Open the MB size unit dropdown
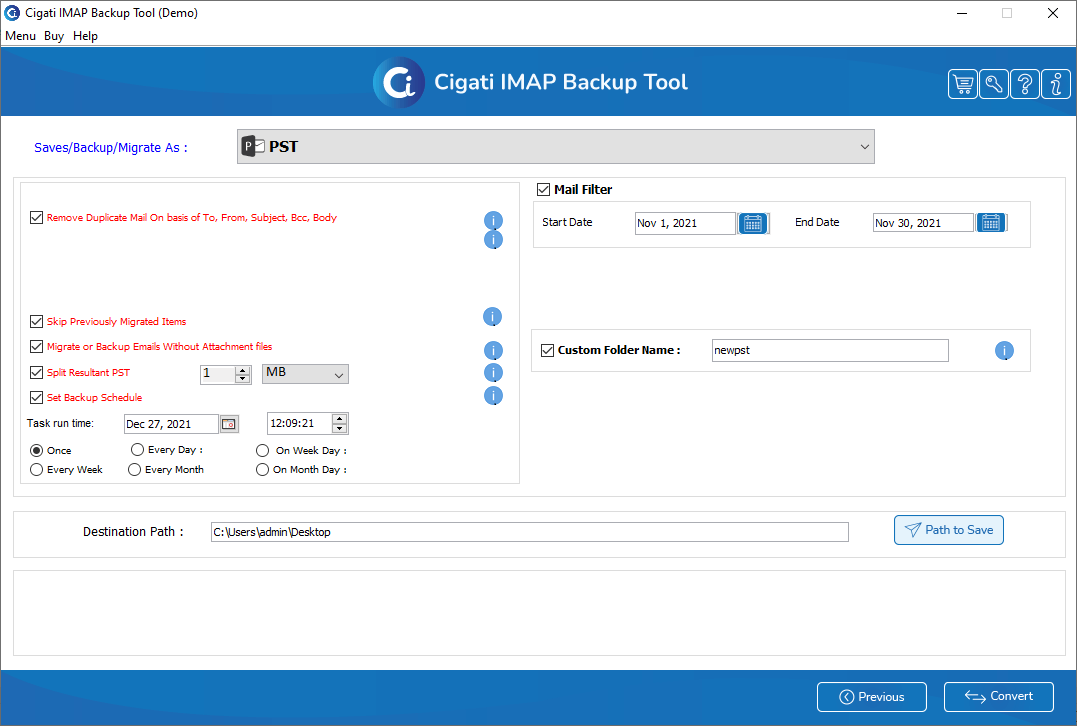 coord(306,374)
